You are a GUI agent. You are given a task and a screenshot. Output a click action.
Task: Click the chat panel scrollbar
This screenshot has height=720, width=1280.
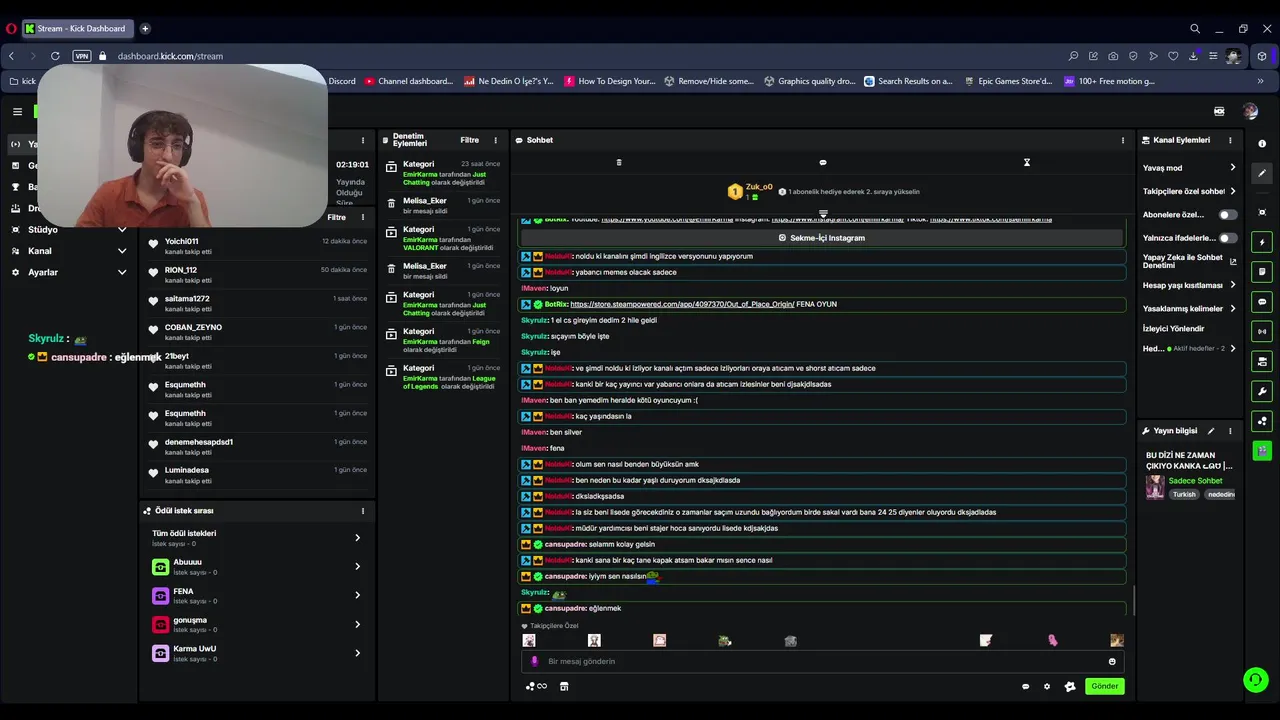[x=1133, y=600]
